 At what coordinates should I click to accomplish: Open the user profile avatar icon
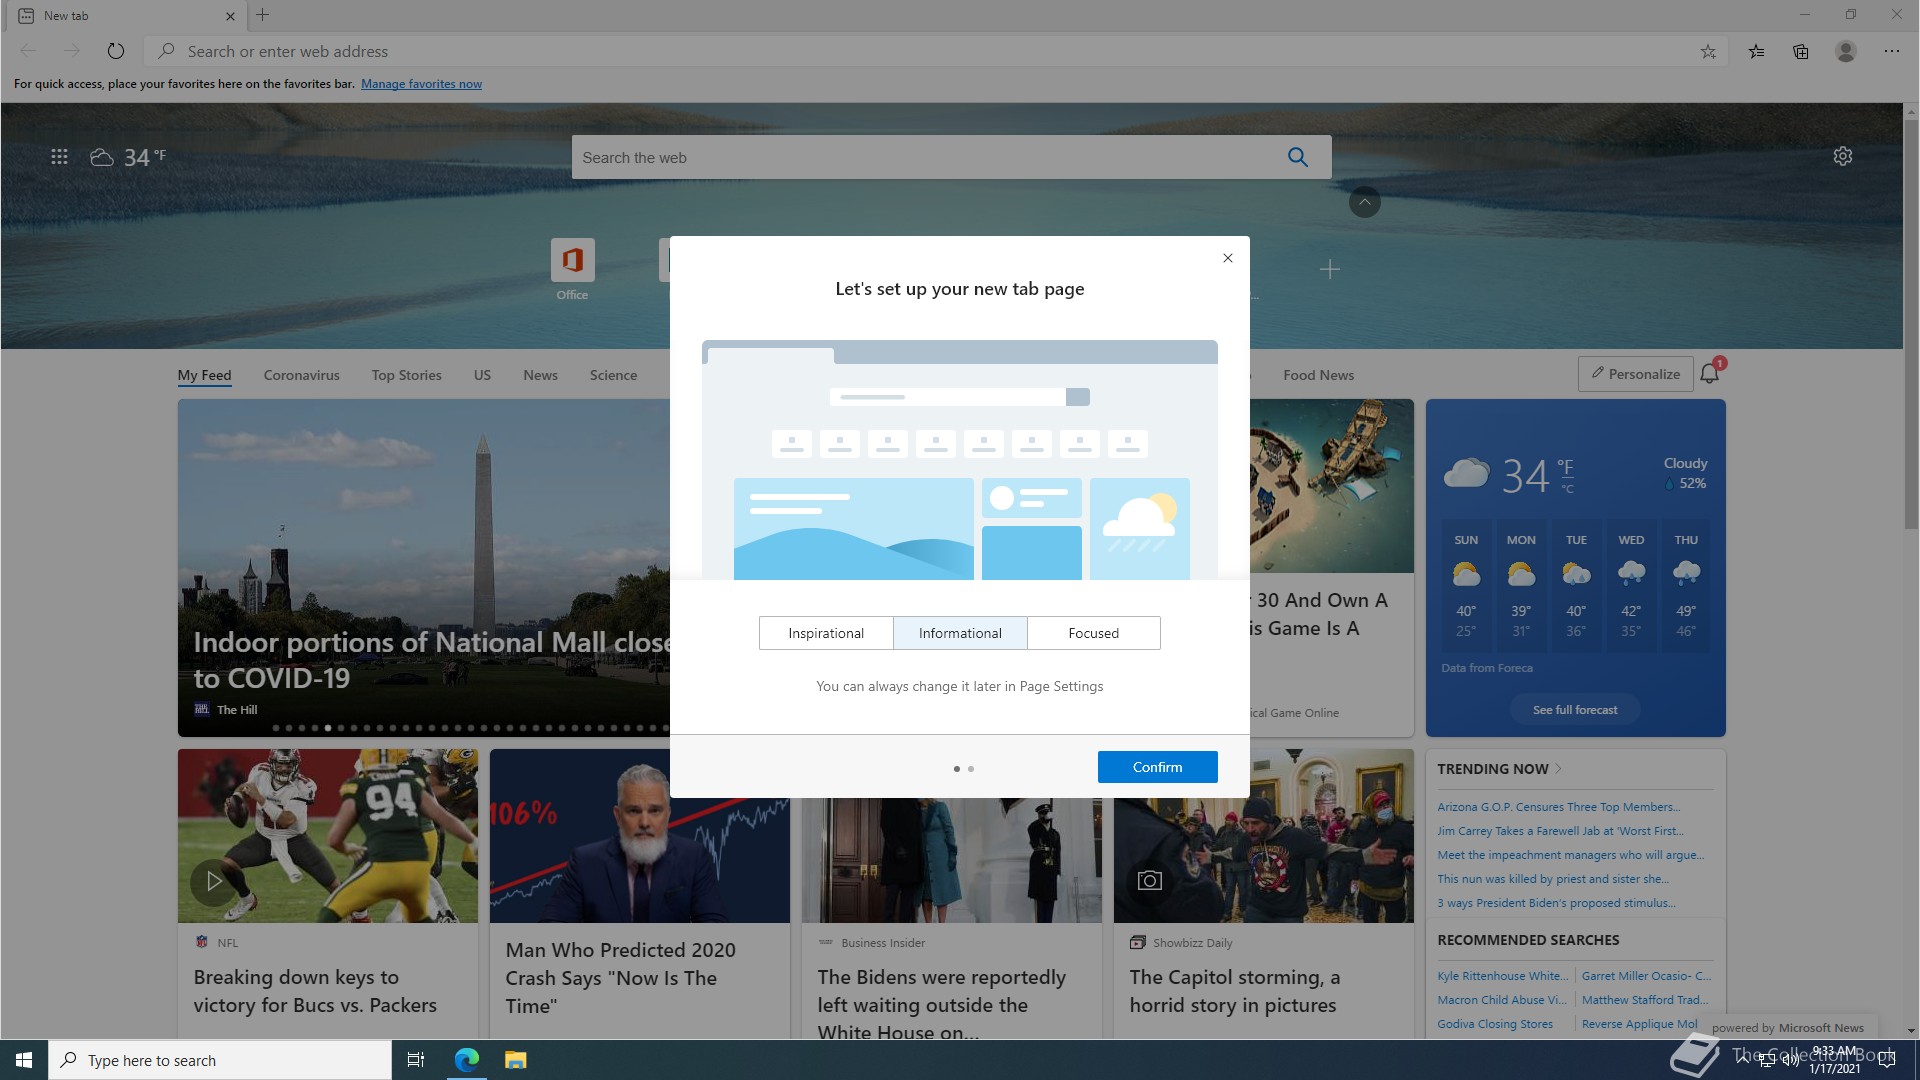(1846, 51)
